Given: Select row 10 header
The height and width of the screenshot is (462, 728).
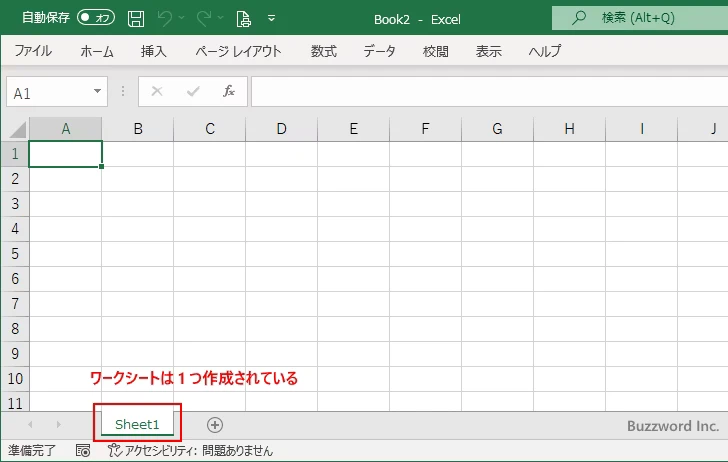Looking at the screenshot, I should 15,379.
